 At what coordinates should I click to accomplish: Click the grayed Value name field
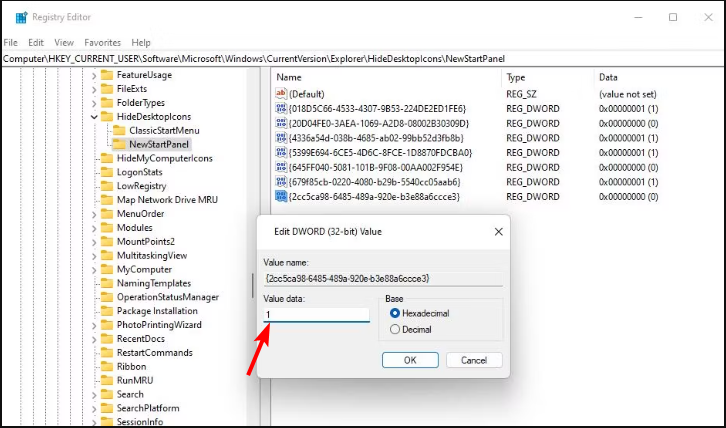click(383, 278)
